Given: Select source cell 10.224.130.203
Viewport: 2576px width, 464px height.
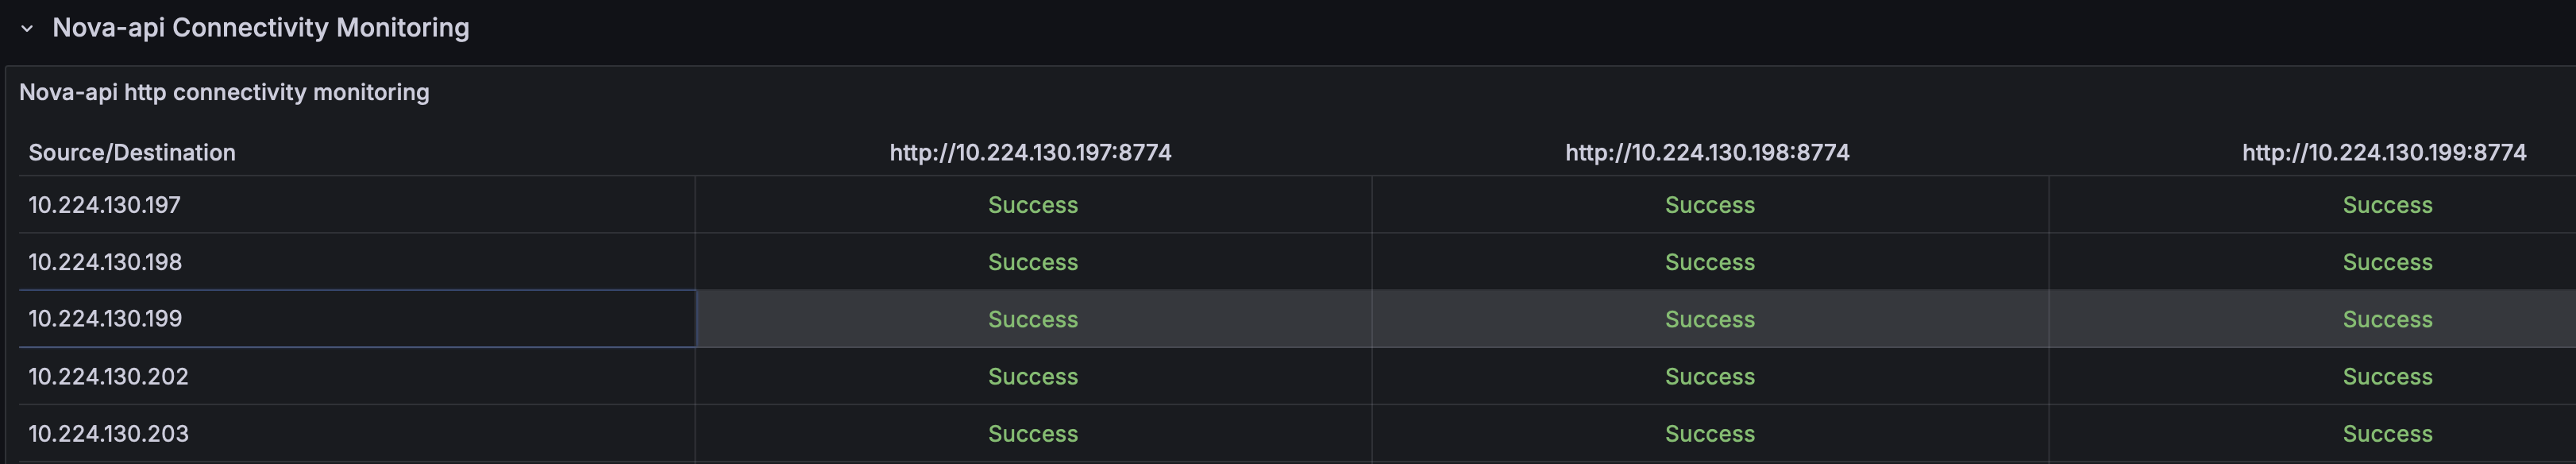Looking at the screenshot, I should click(108, 433).
